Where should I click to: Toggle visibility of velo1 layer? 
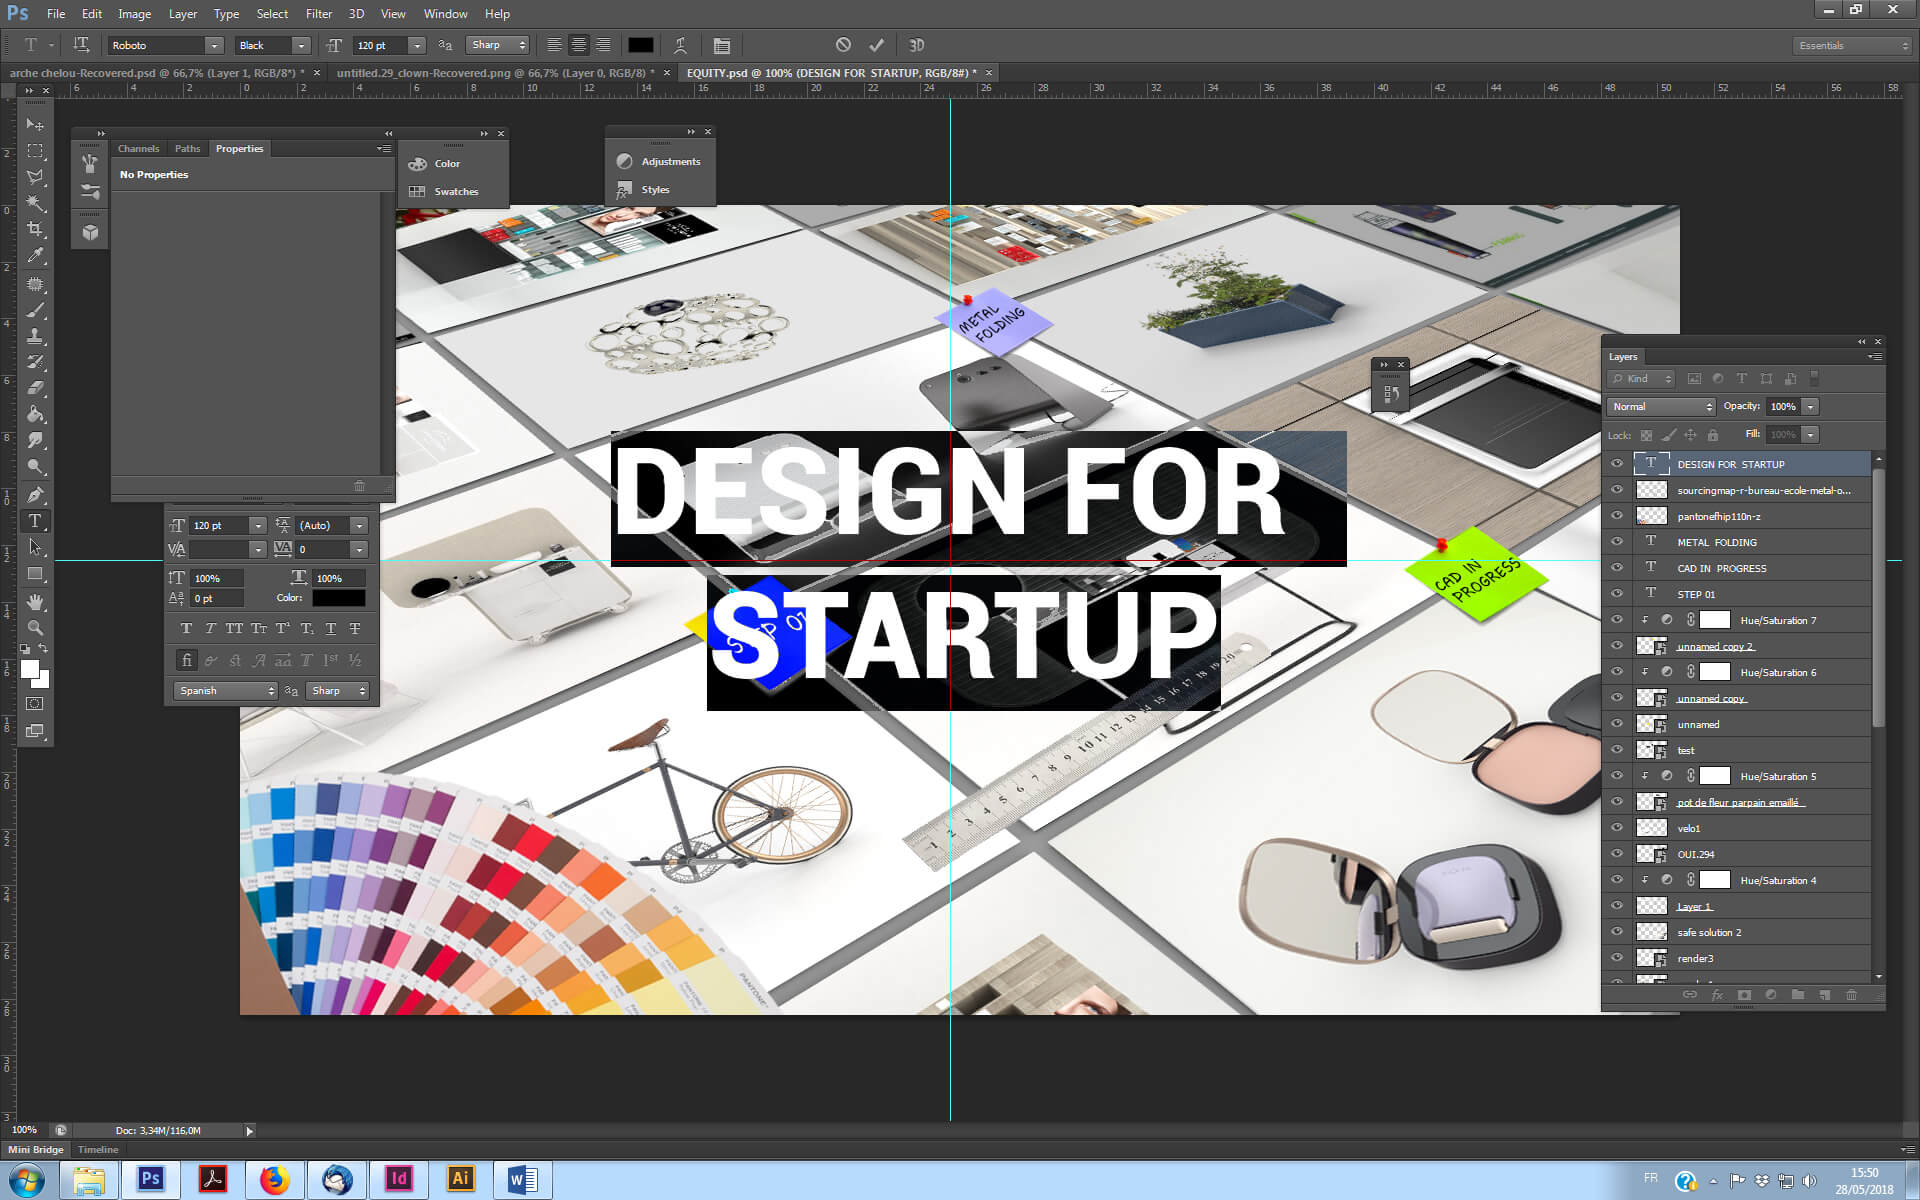[x=1617, y=828]
